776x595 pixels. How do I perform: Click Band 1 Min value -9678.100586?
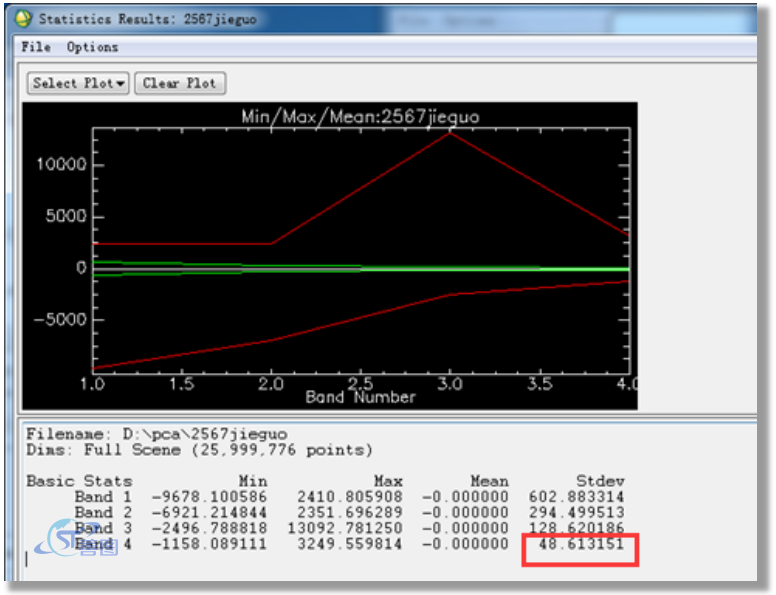click(x=209, y=496)
